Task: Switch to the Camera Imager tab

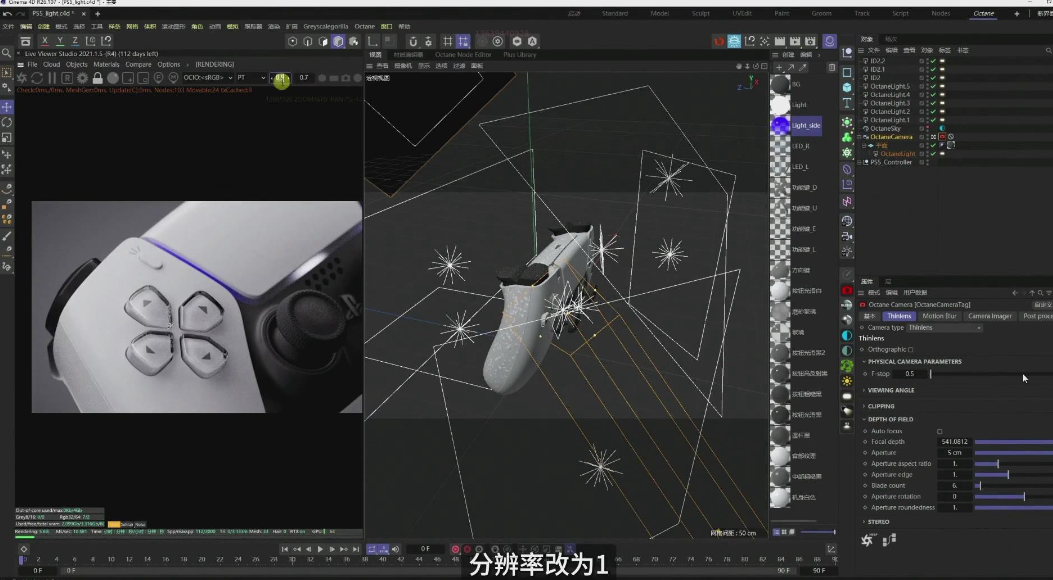Action: pos(990,316)
